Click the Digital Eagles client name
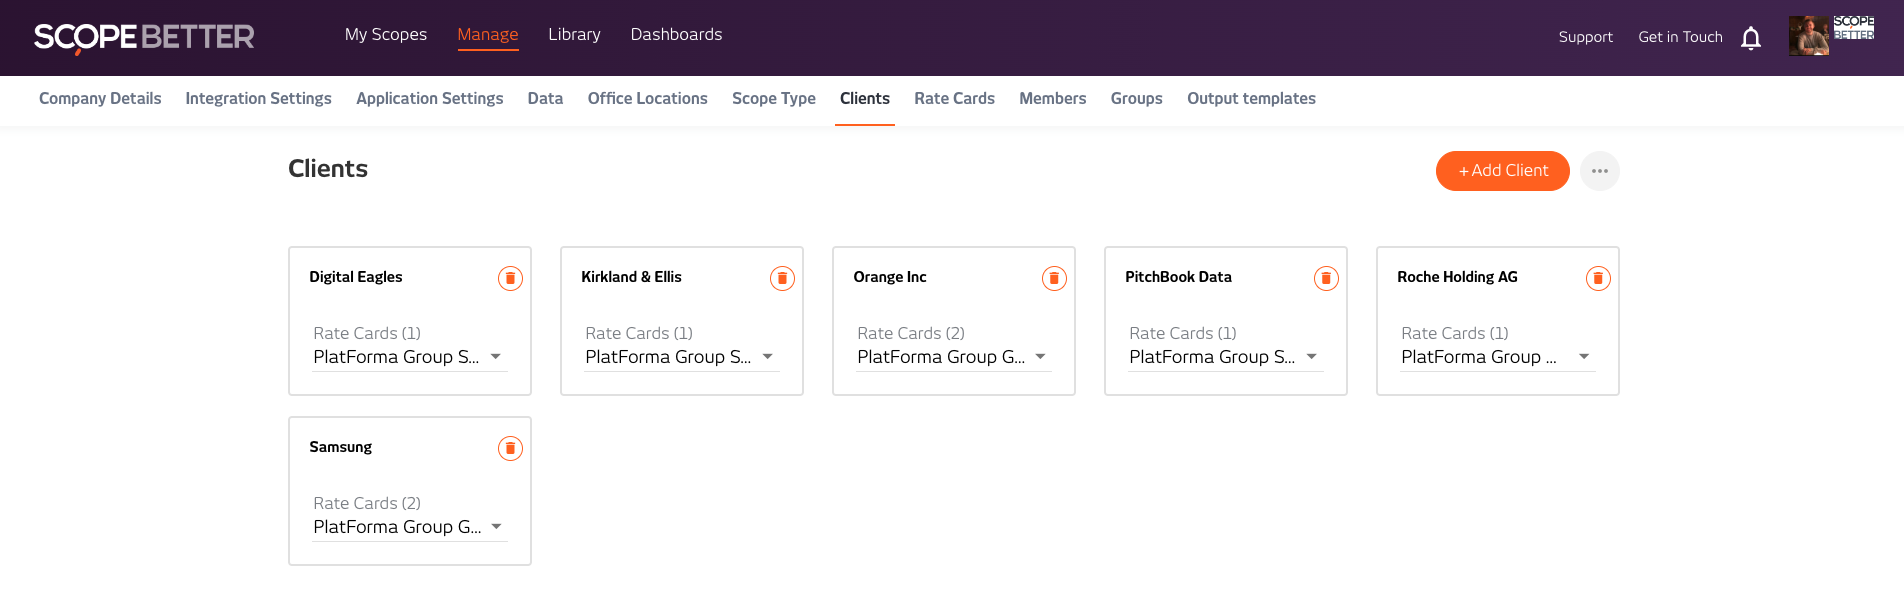Screen dimensions: 1904x589 (x=356, y=277)
